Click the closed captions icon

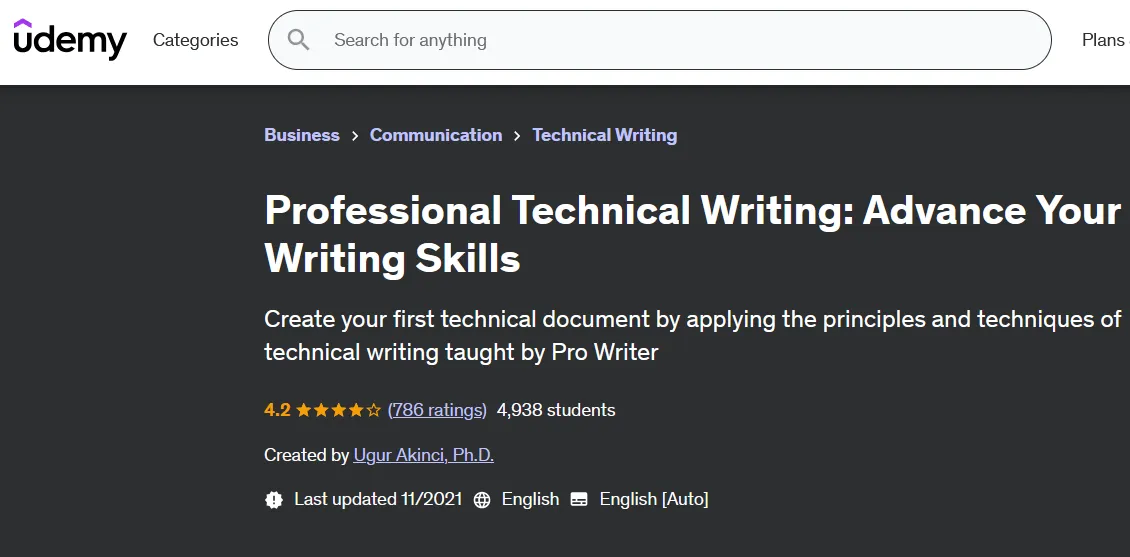pyautogui.click(x=579, y=499)
